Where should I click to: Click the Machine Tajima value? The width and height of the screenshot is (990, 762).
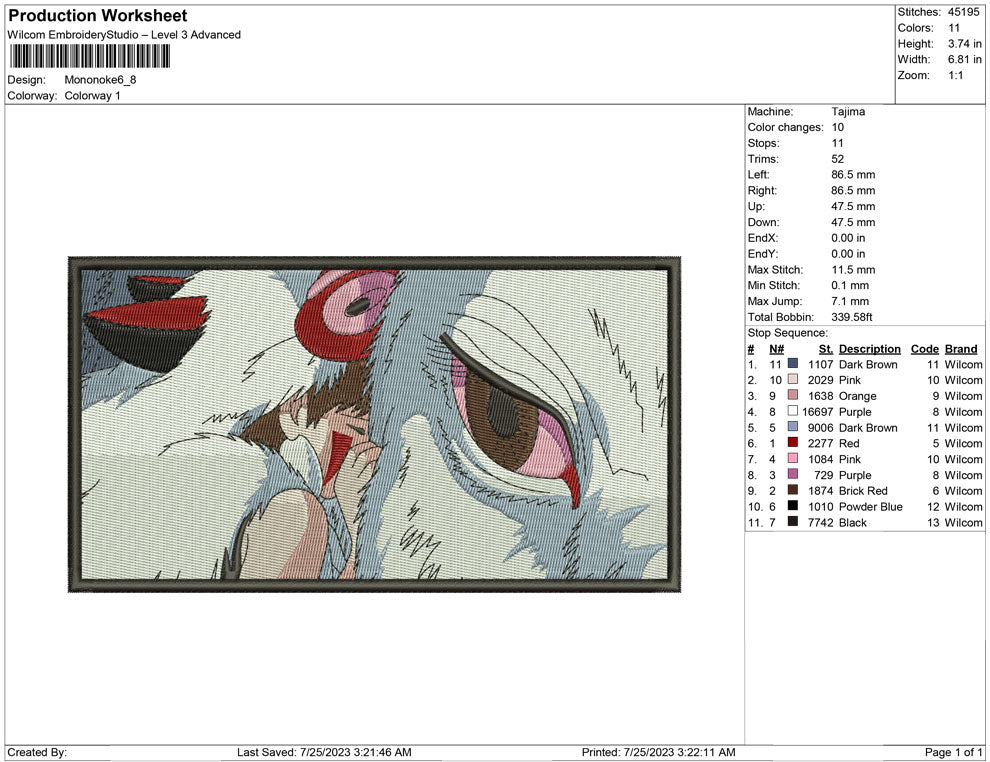pyautogui.click(x=847, y=111)
